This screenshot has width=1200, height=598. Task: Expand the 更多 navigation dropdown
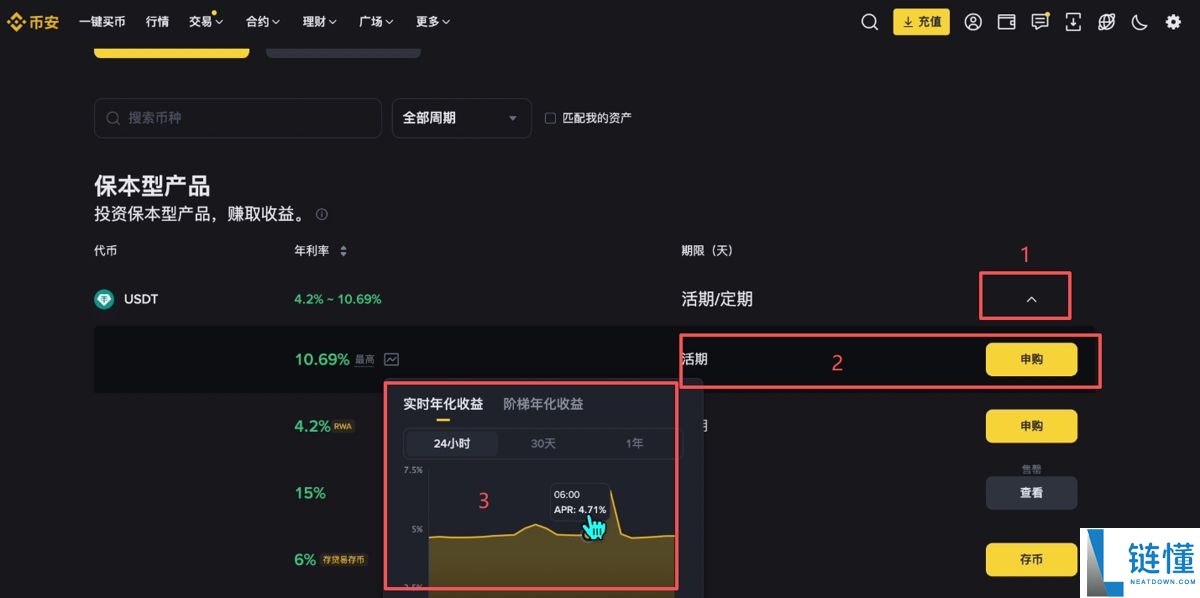pyautogui.click(x=432, y=21)
